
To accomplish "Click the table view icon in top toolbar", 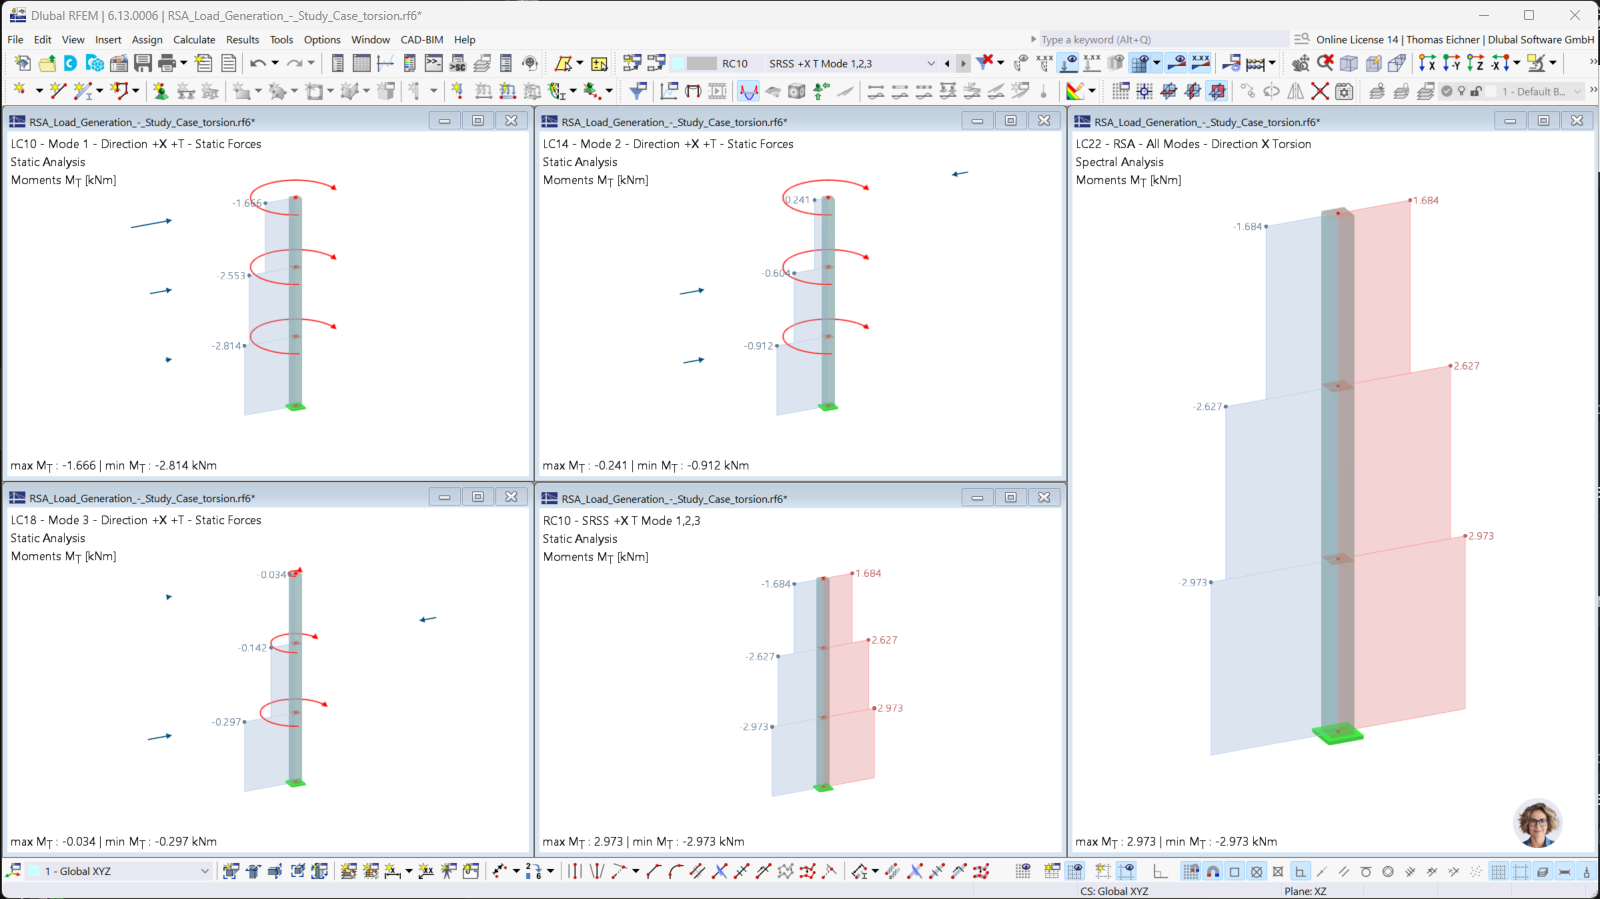I will [361, 63].
